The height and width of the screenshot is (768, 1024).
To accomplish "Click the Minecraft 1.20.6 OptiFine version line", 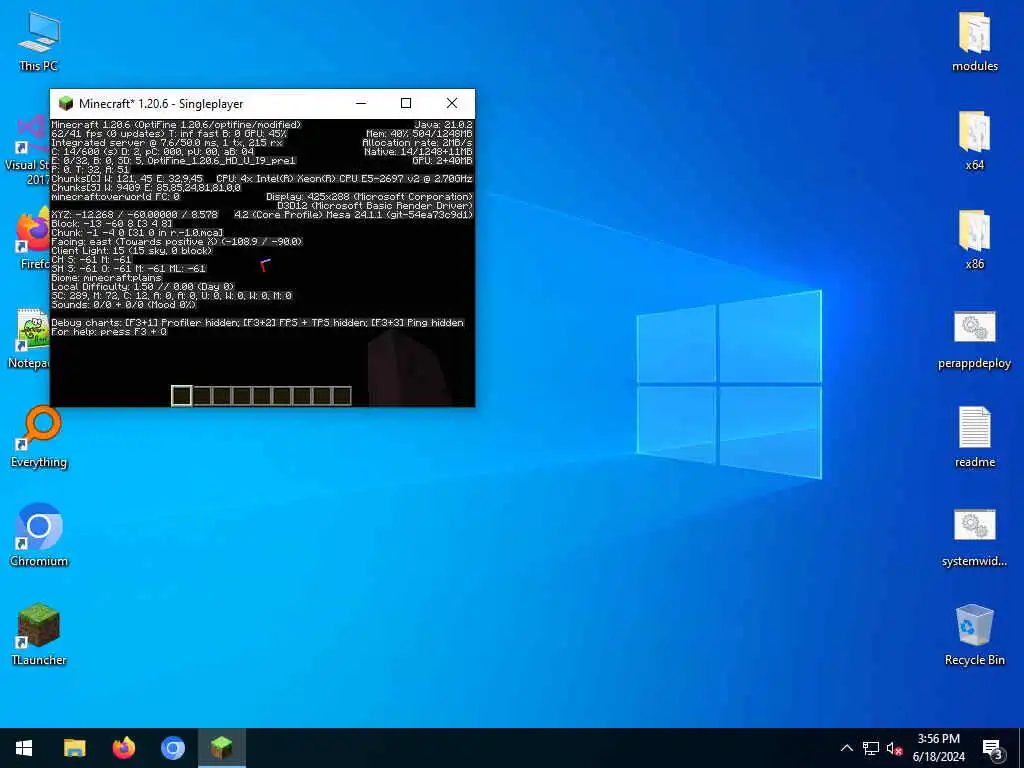I will click(x=176, y=125).
